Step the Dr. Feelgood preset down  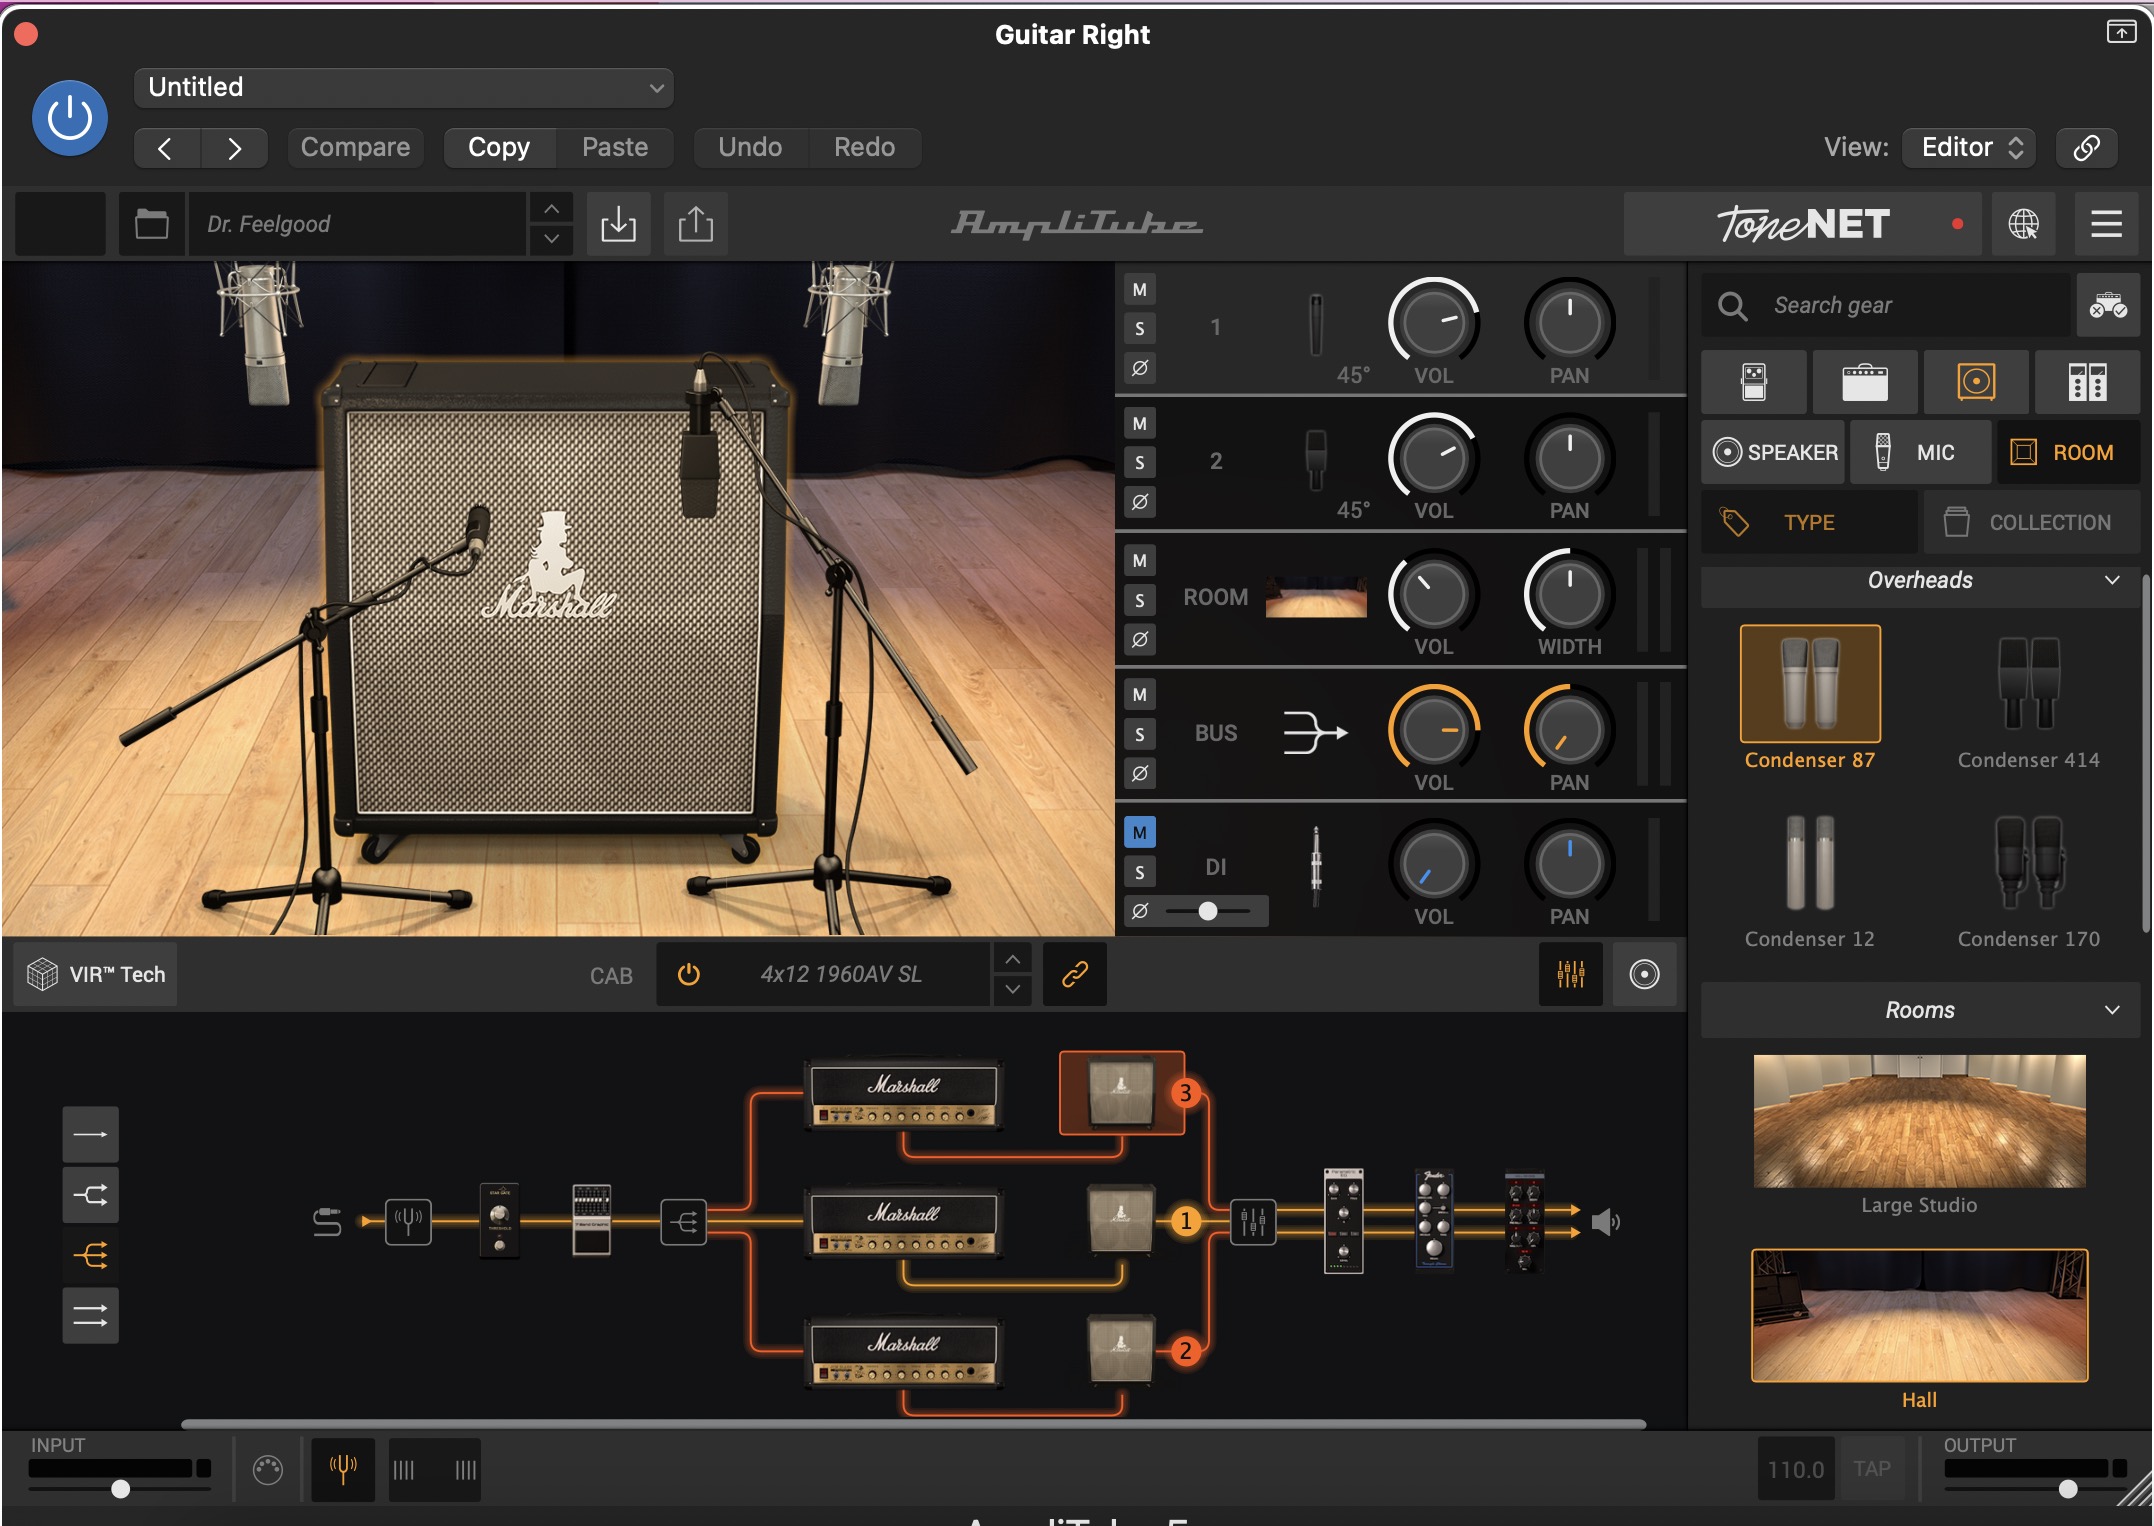(x=551, y=239)
